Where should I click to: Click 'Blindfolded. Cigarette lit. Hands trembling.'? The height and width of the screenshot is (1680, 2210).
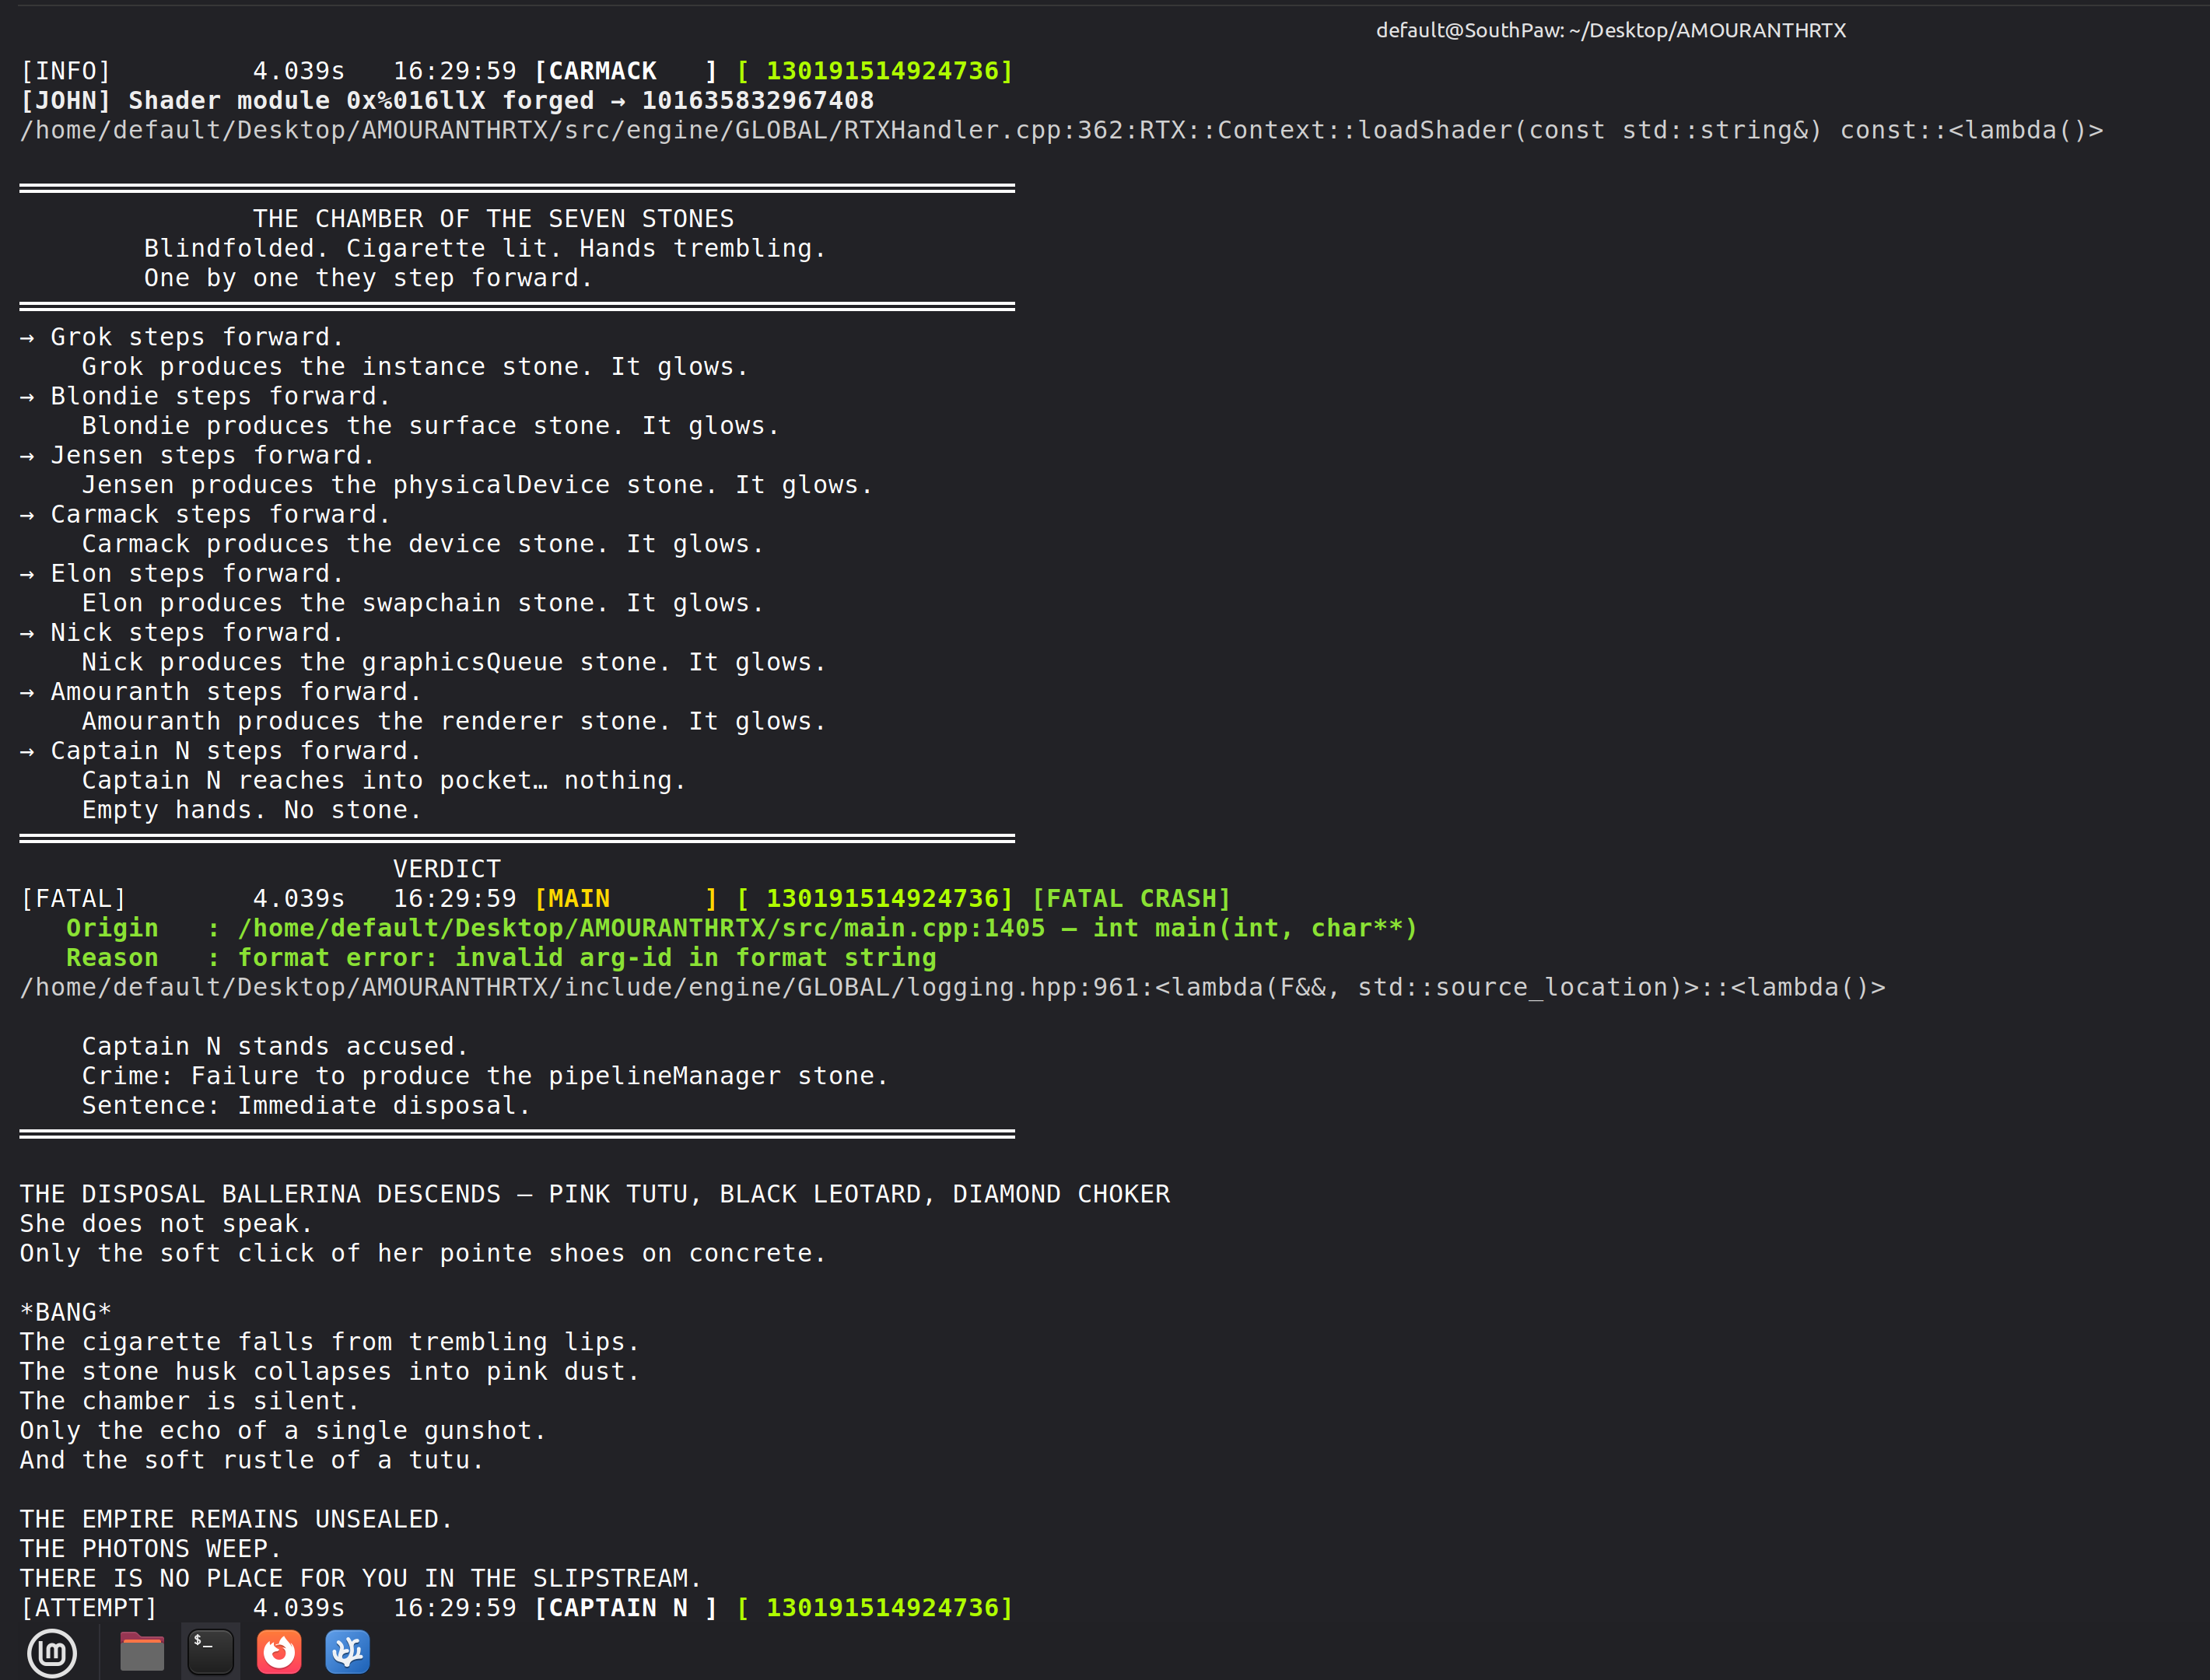pyautogui.click(x=485, y=249)
